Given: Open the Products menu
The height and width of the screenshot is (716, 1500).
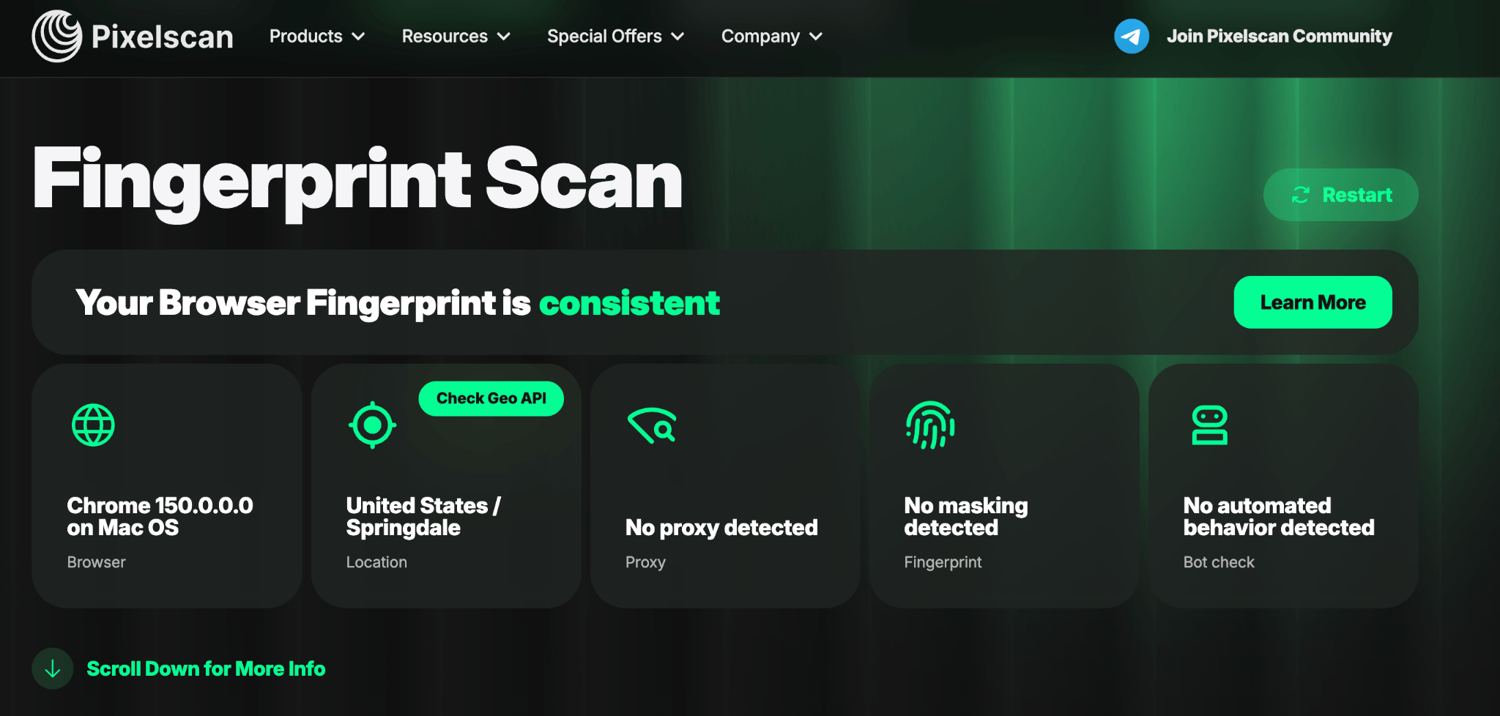Looking at the screenshot, I should pyautogui.click(x=317, y=36).
